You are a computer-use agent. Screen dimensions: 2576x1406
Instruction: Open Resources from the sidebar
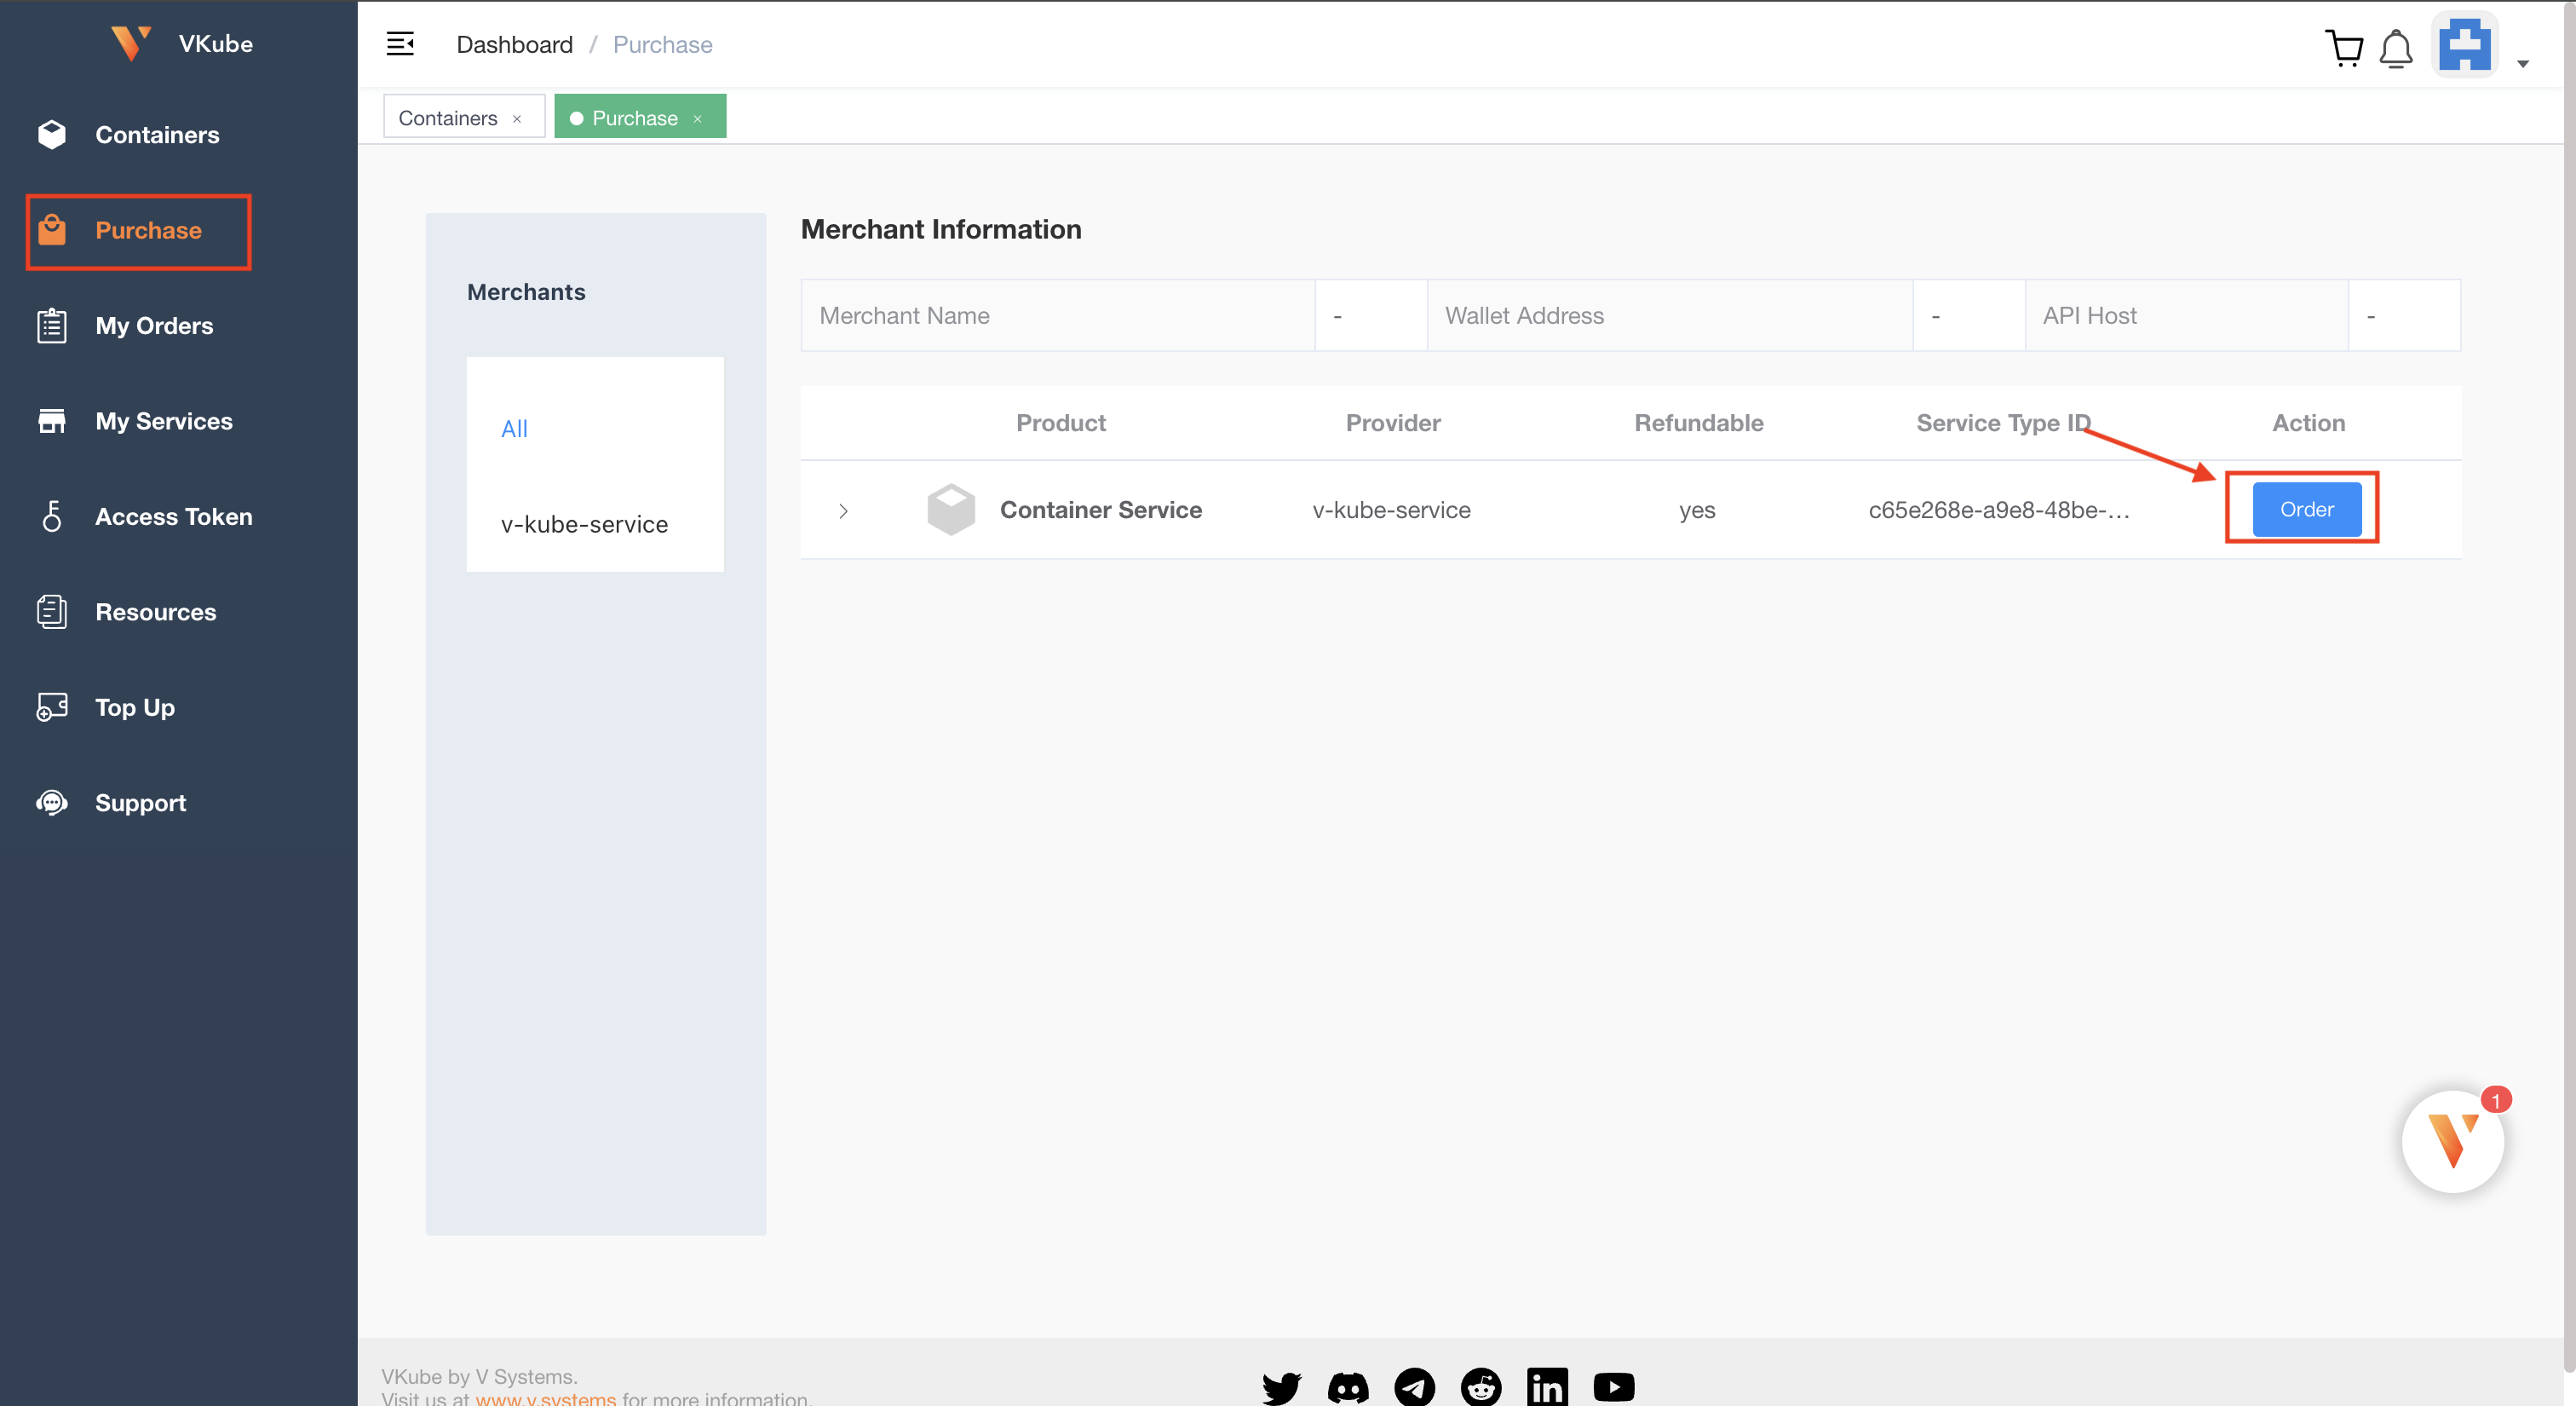155,612
